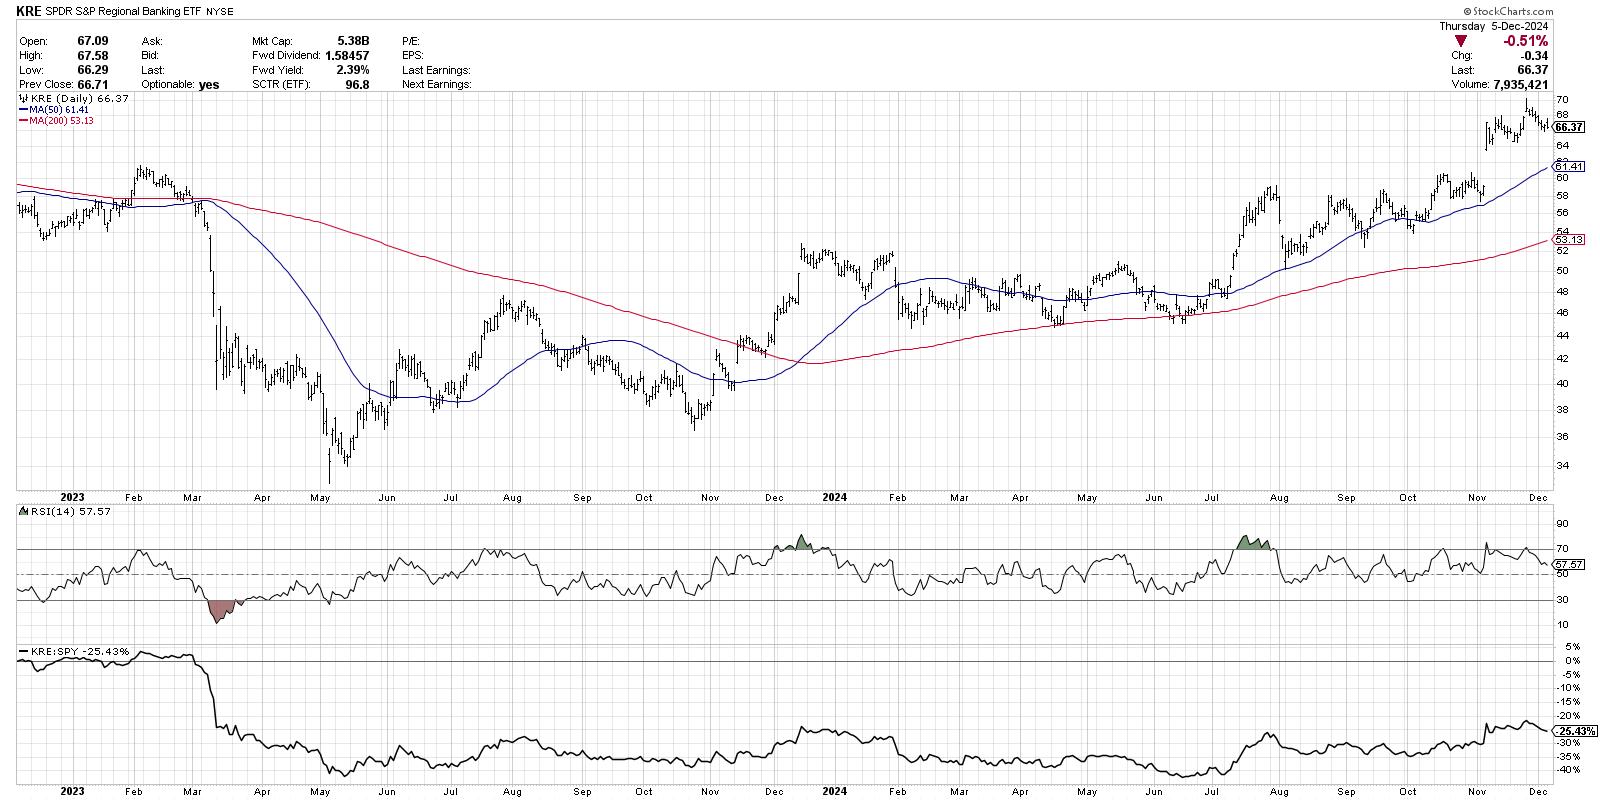Click the -0.51% percent change value
This screenshot has width=1600, height=800.
[1527, 42]
